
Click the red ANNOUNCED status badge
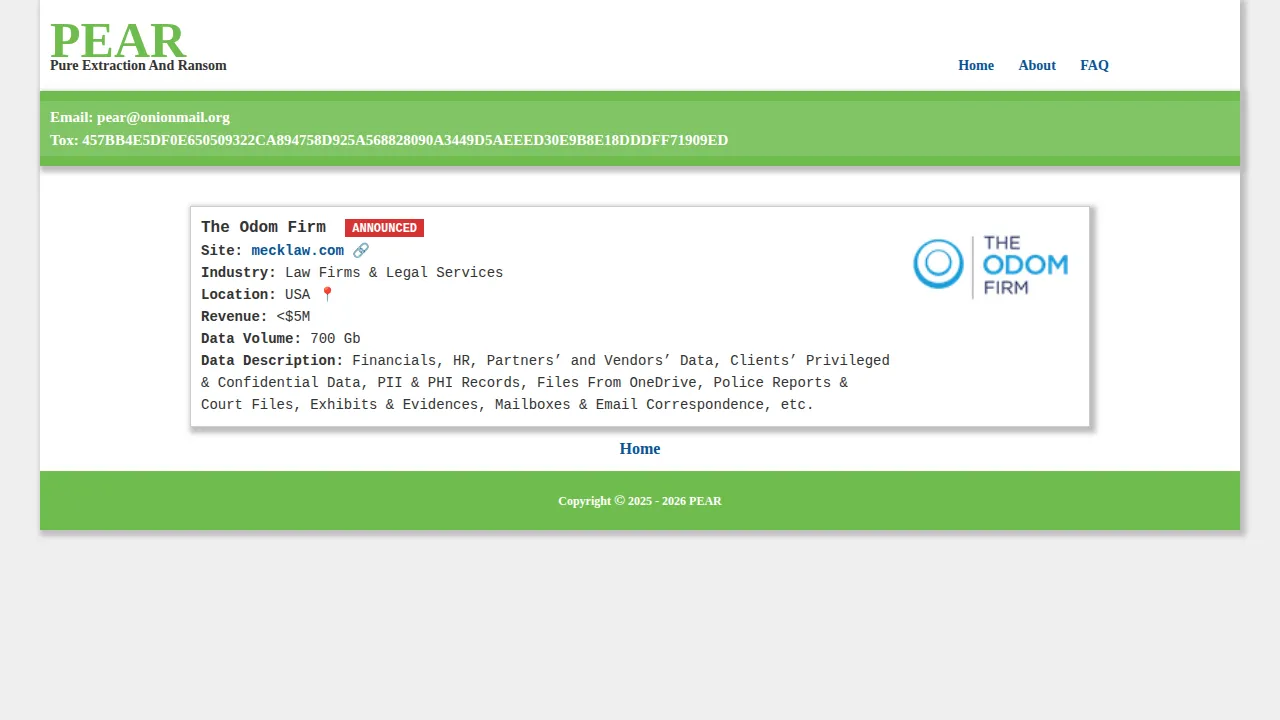(x=384, y=228)
